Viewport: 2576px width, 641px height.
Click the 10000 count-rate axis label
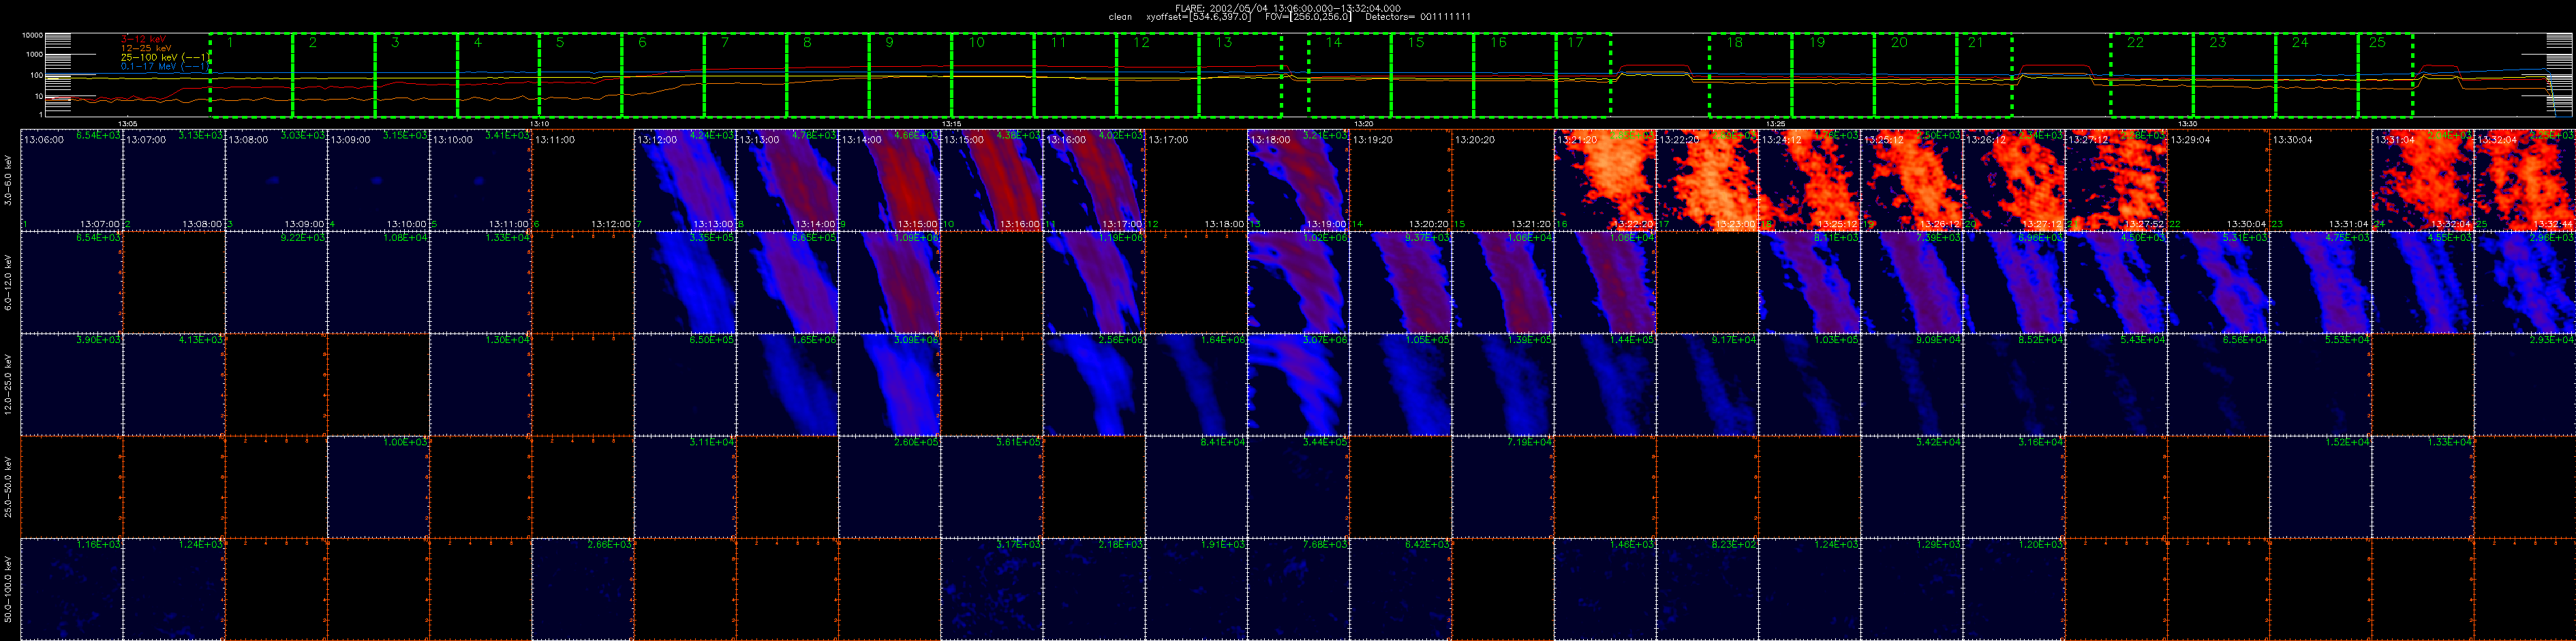[32, 36]
